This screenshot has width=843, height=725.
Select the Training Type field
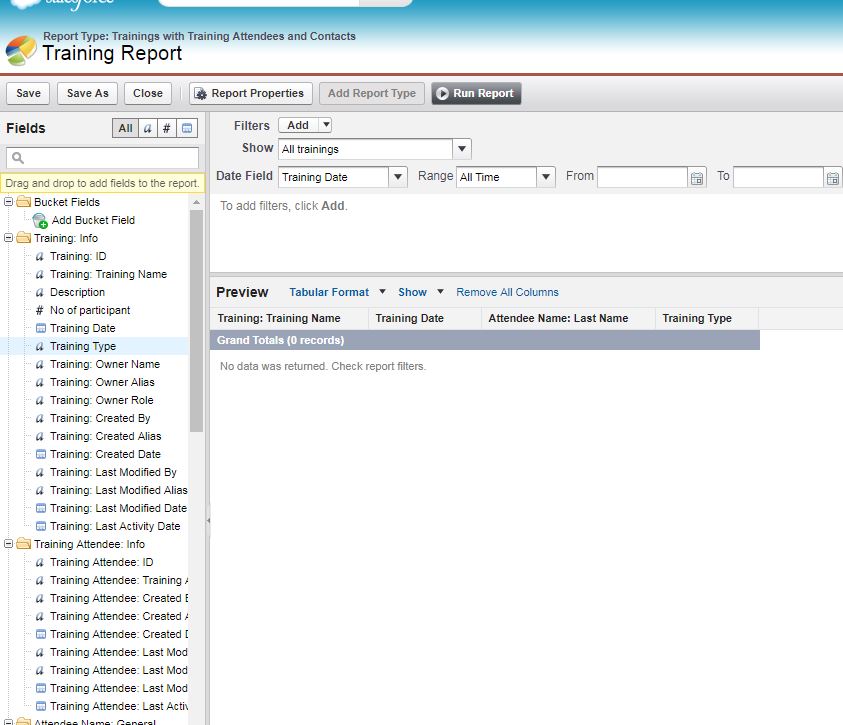point(82,346)
